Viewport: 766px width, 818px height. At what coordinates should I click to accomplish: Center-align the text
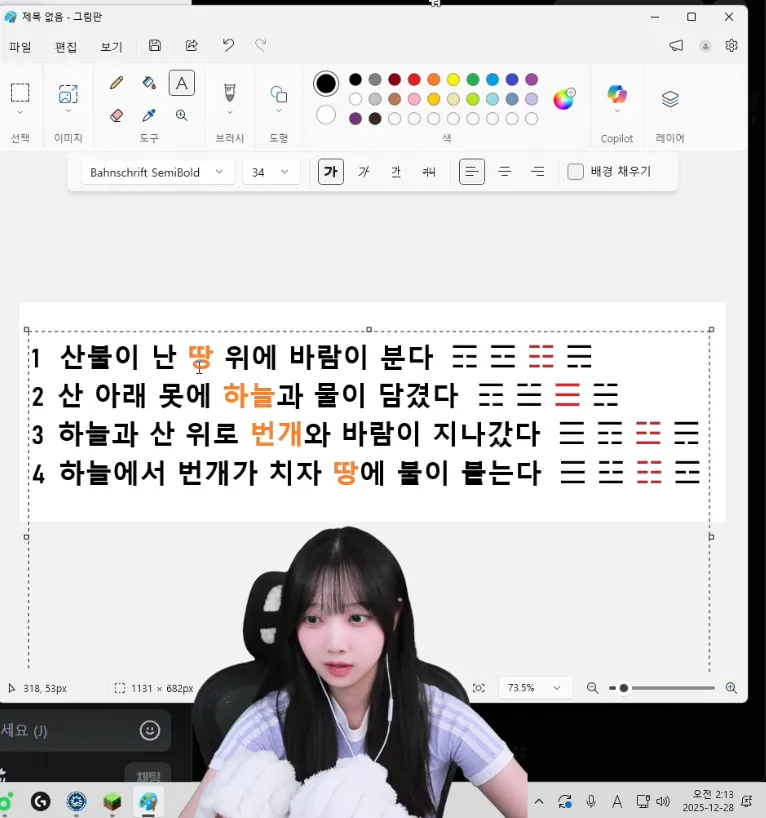pyautogui.click(x=505, y=172)
